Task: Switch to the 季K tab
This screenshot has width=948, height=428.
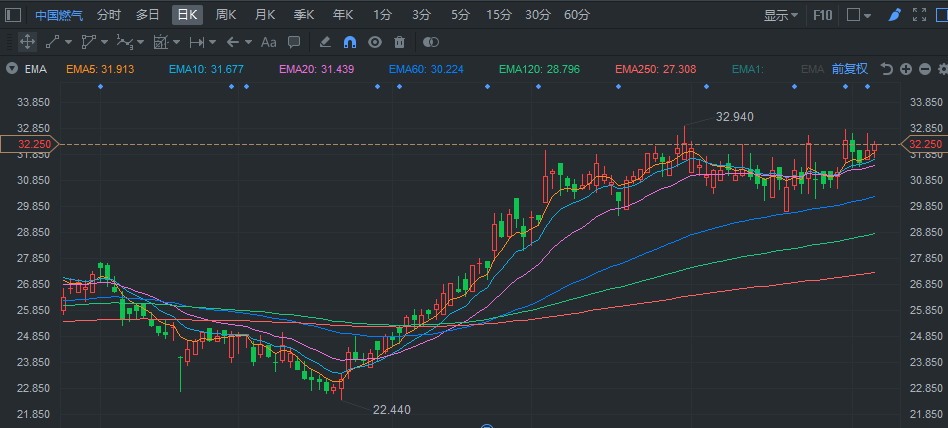Action: 304,15
